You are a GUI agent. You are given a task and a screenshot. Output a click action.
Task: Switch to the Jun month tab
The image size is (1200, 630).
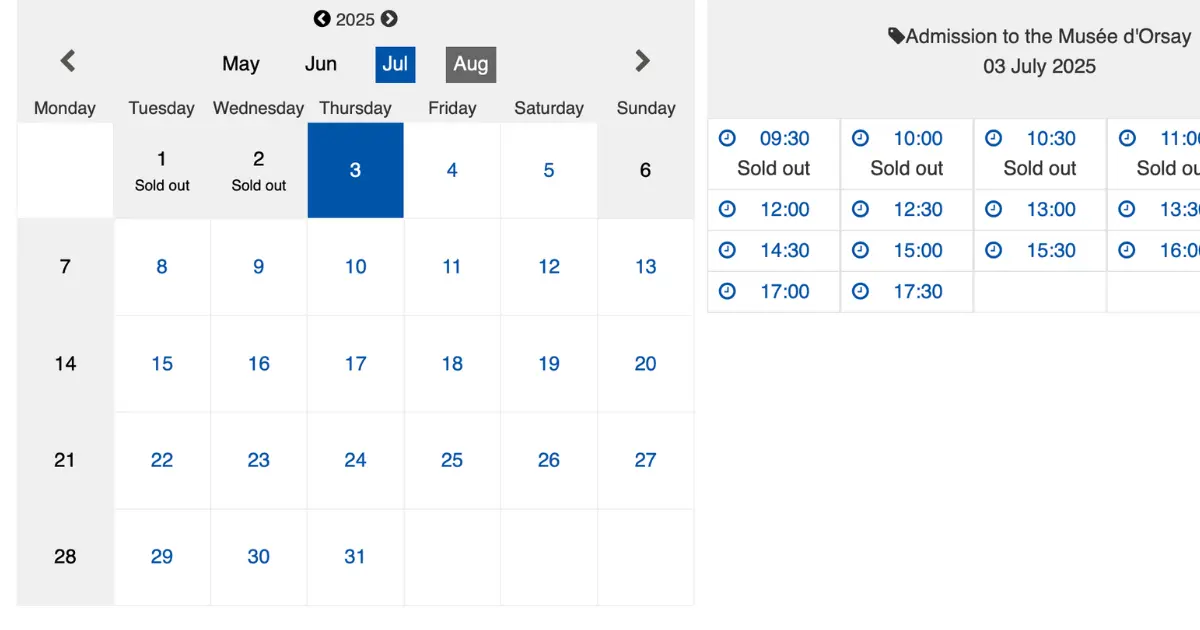coord(321,64)
